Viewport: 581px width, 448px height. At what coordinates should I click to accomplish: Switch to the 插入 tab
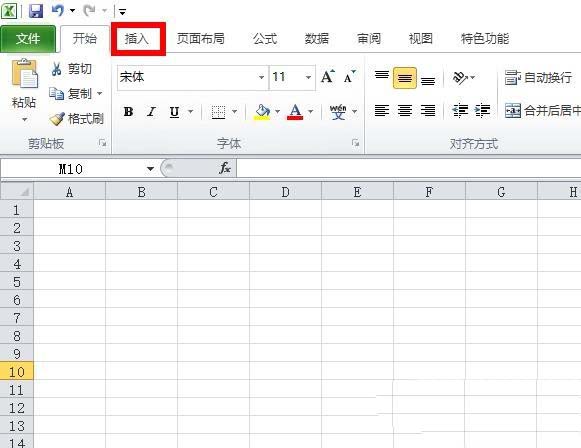[137, 39]
